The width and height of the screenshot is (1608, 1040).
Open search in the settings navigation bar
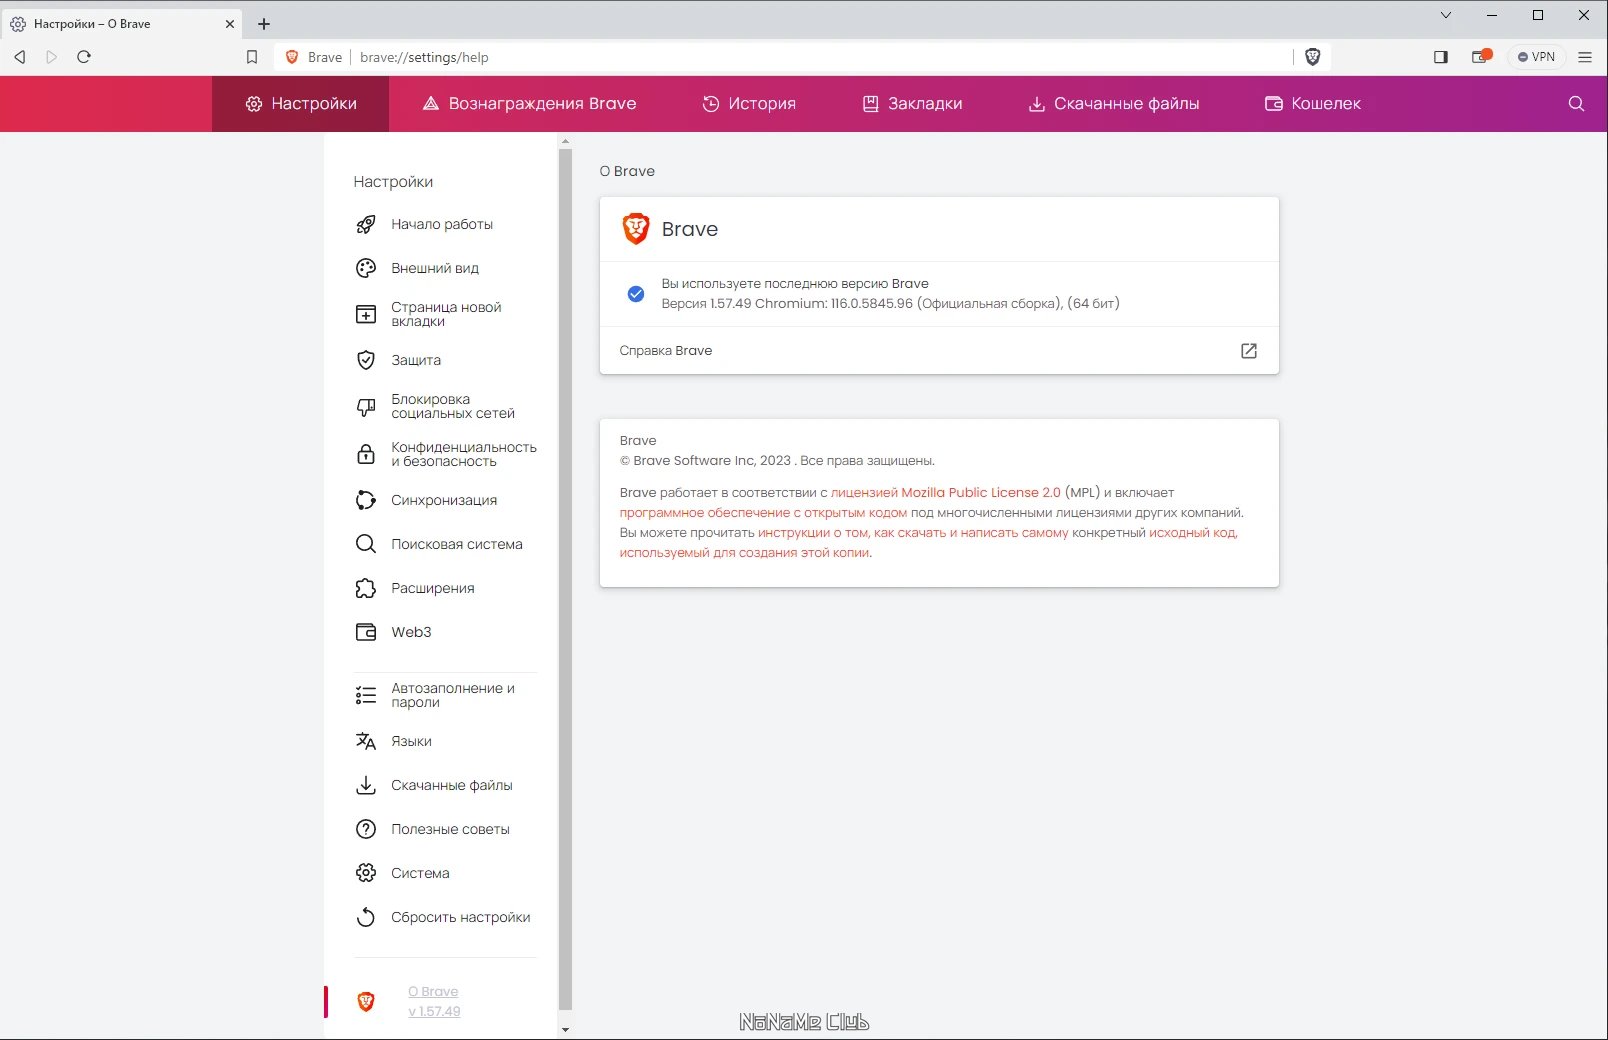1576,103
